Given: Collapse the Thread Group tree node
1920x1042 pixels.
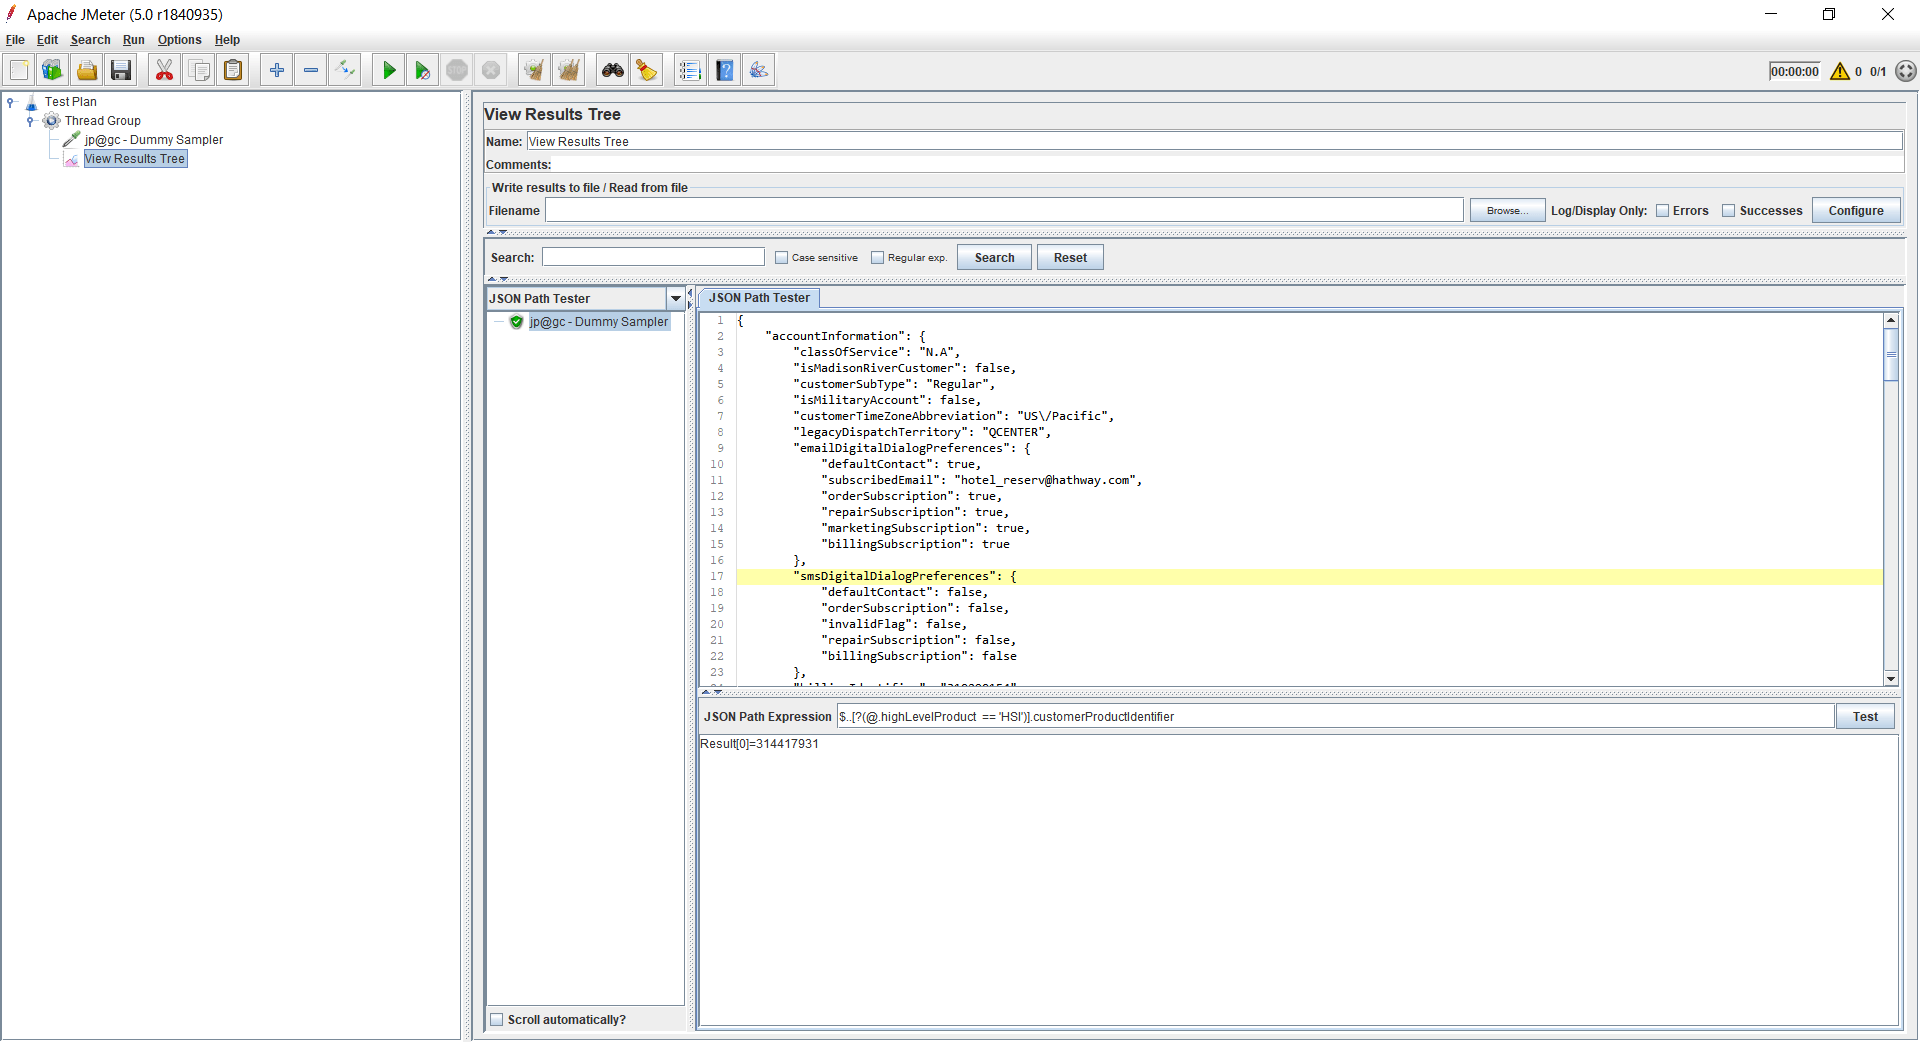Looking at the screenshot, I should coord(30,121).
